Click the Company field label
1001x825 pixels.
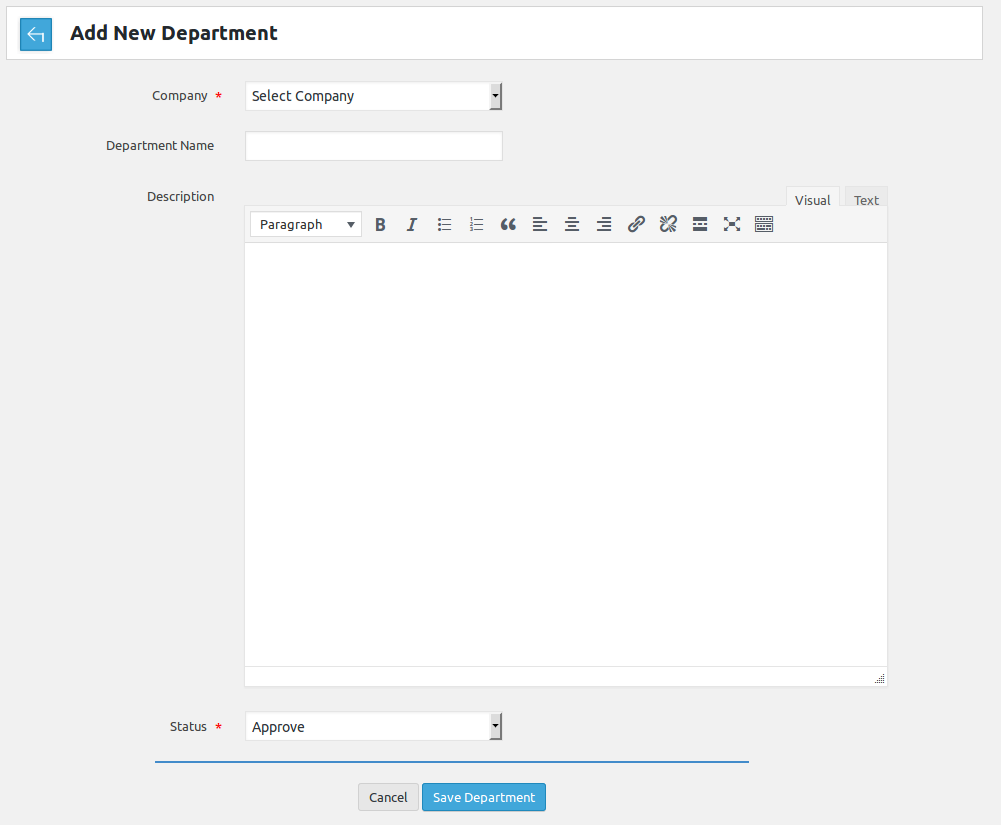pos(179,96)
